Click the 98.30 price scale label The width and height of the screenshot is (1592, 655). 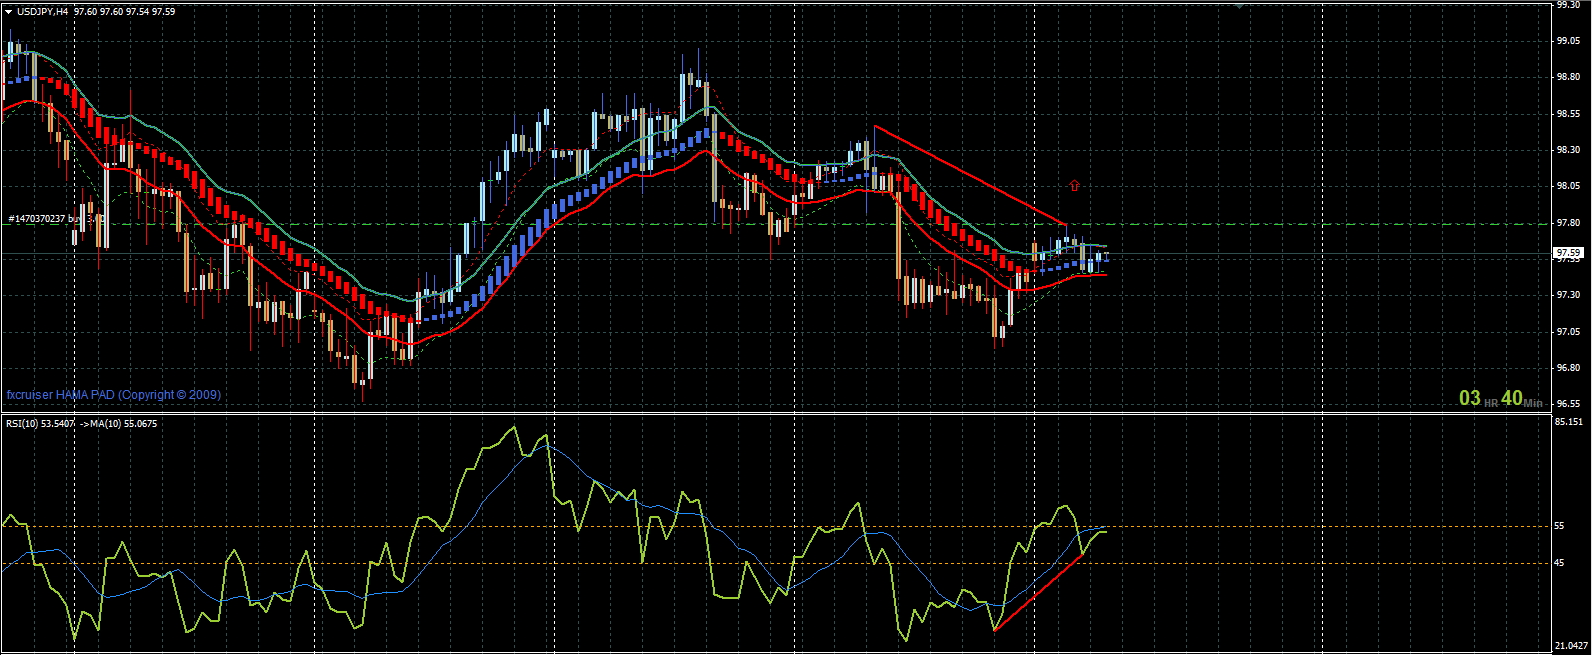(x=1567, y=150)
